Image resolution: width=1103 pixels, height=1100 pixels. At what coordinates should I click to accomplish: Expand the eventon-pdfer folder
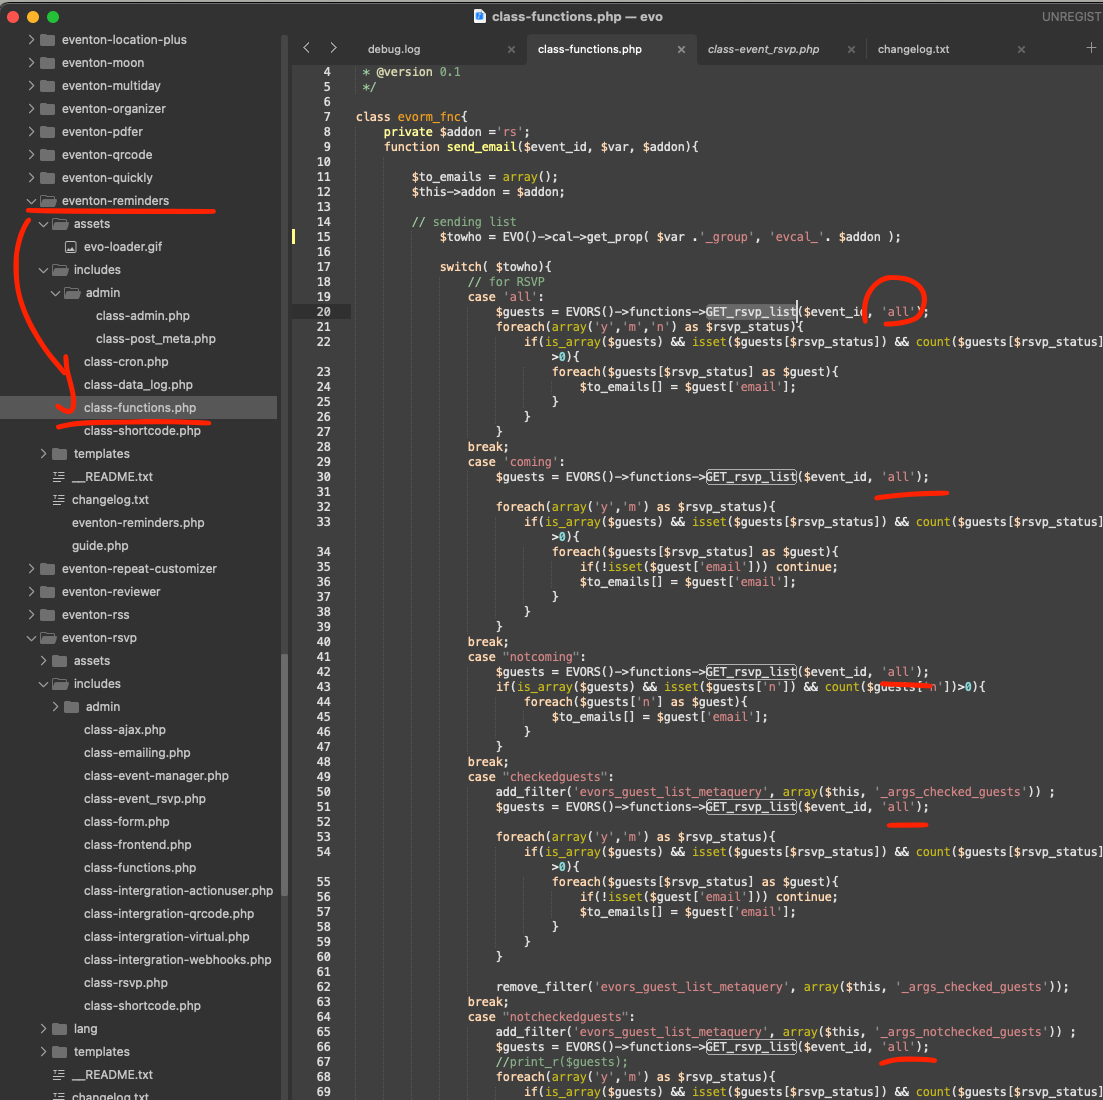[31, 132]
